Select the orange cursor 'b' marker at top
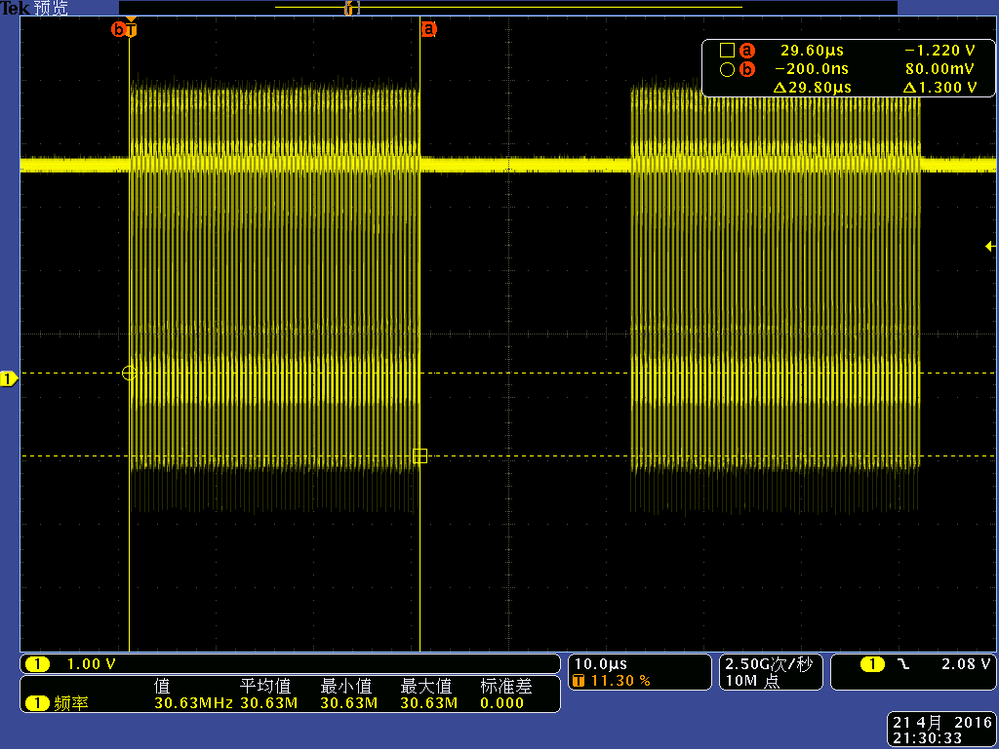 118,29
